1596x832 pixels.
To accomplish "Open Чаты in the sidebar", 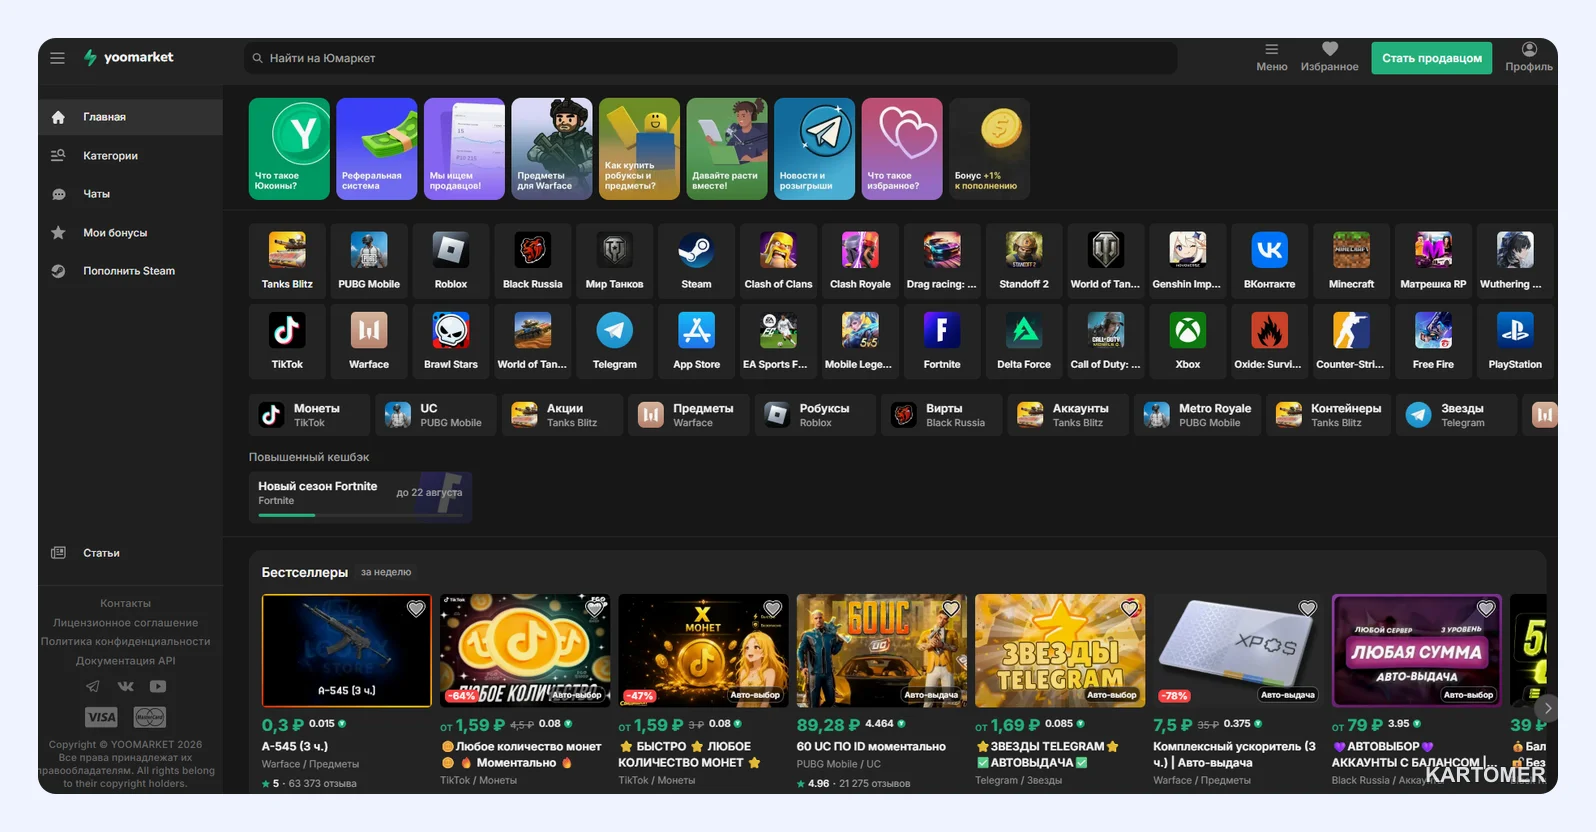I will tap(130, 194).
